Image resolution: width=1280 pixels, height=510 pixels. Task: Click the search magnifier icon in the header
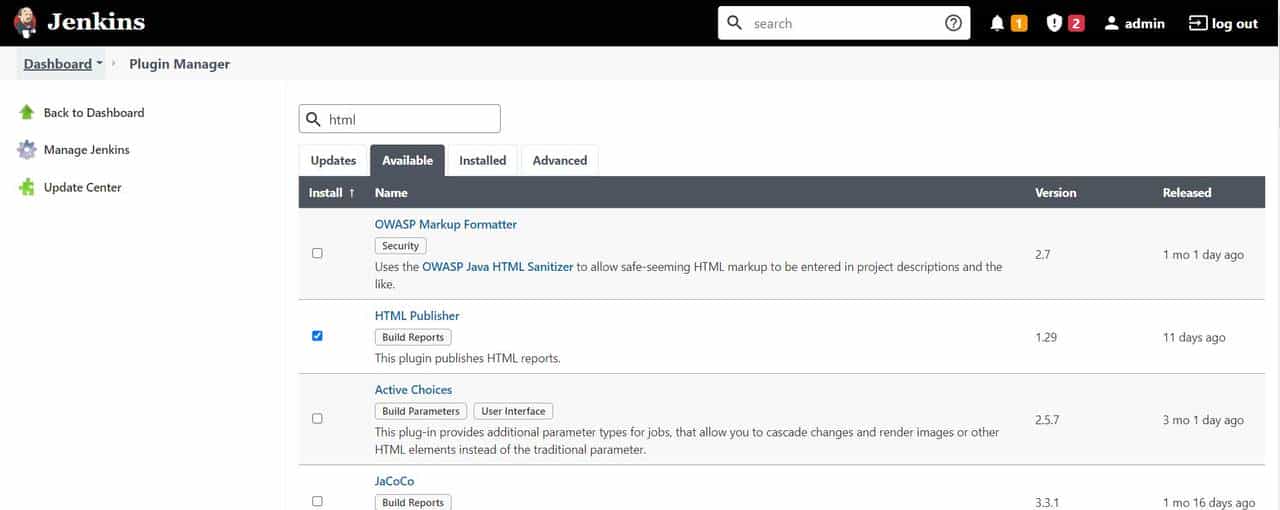point(735,23)
